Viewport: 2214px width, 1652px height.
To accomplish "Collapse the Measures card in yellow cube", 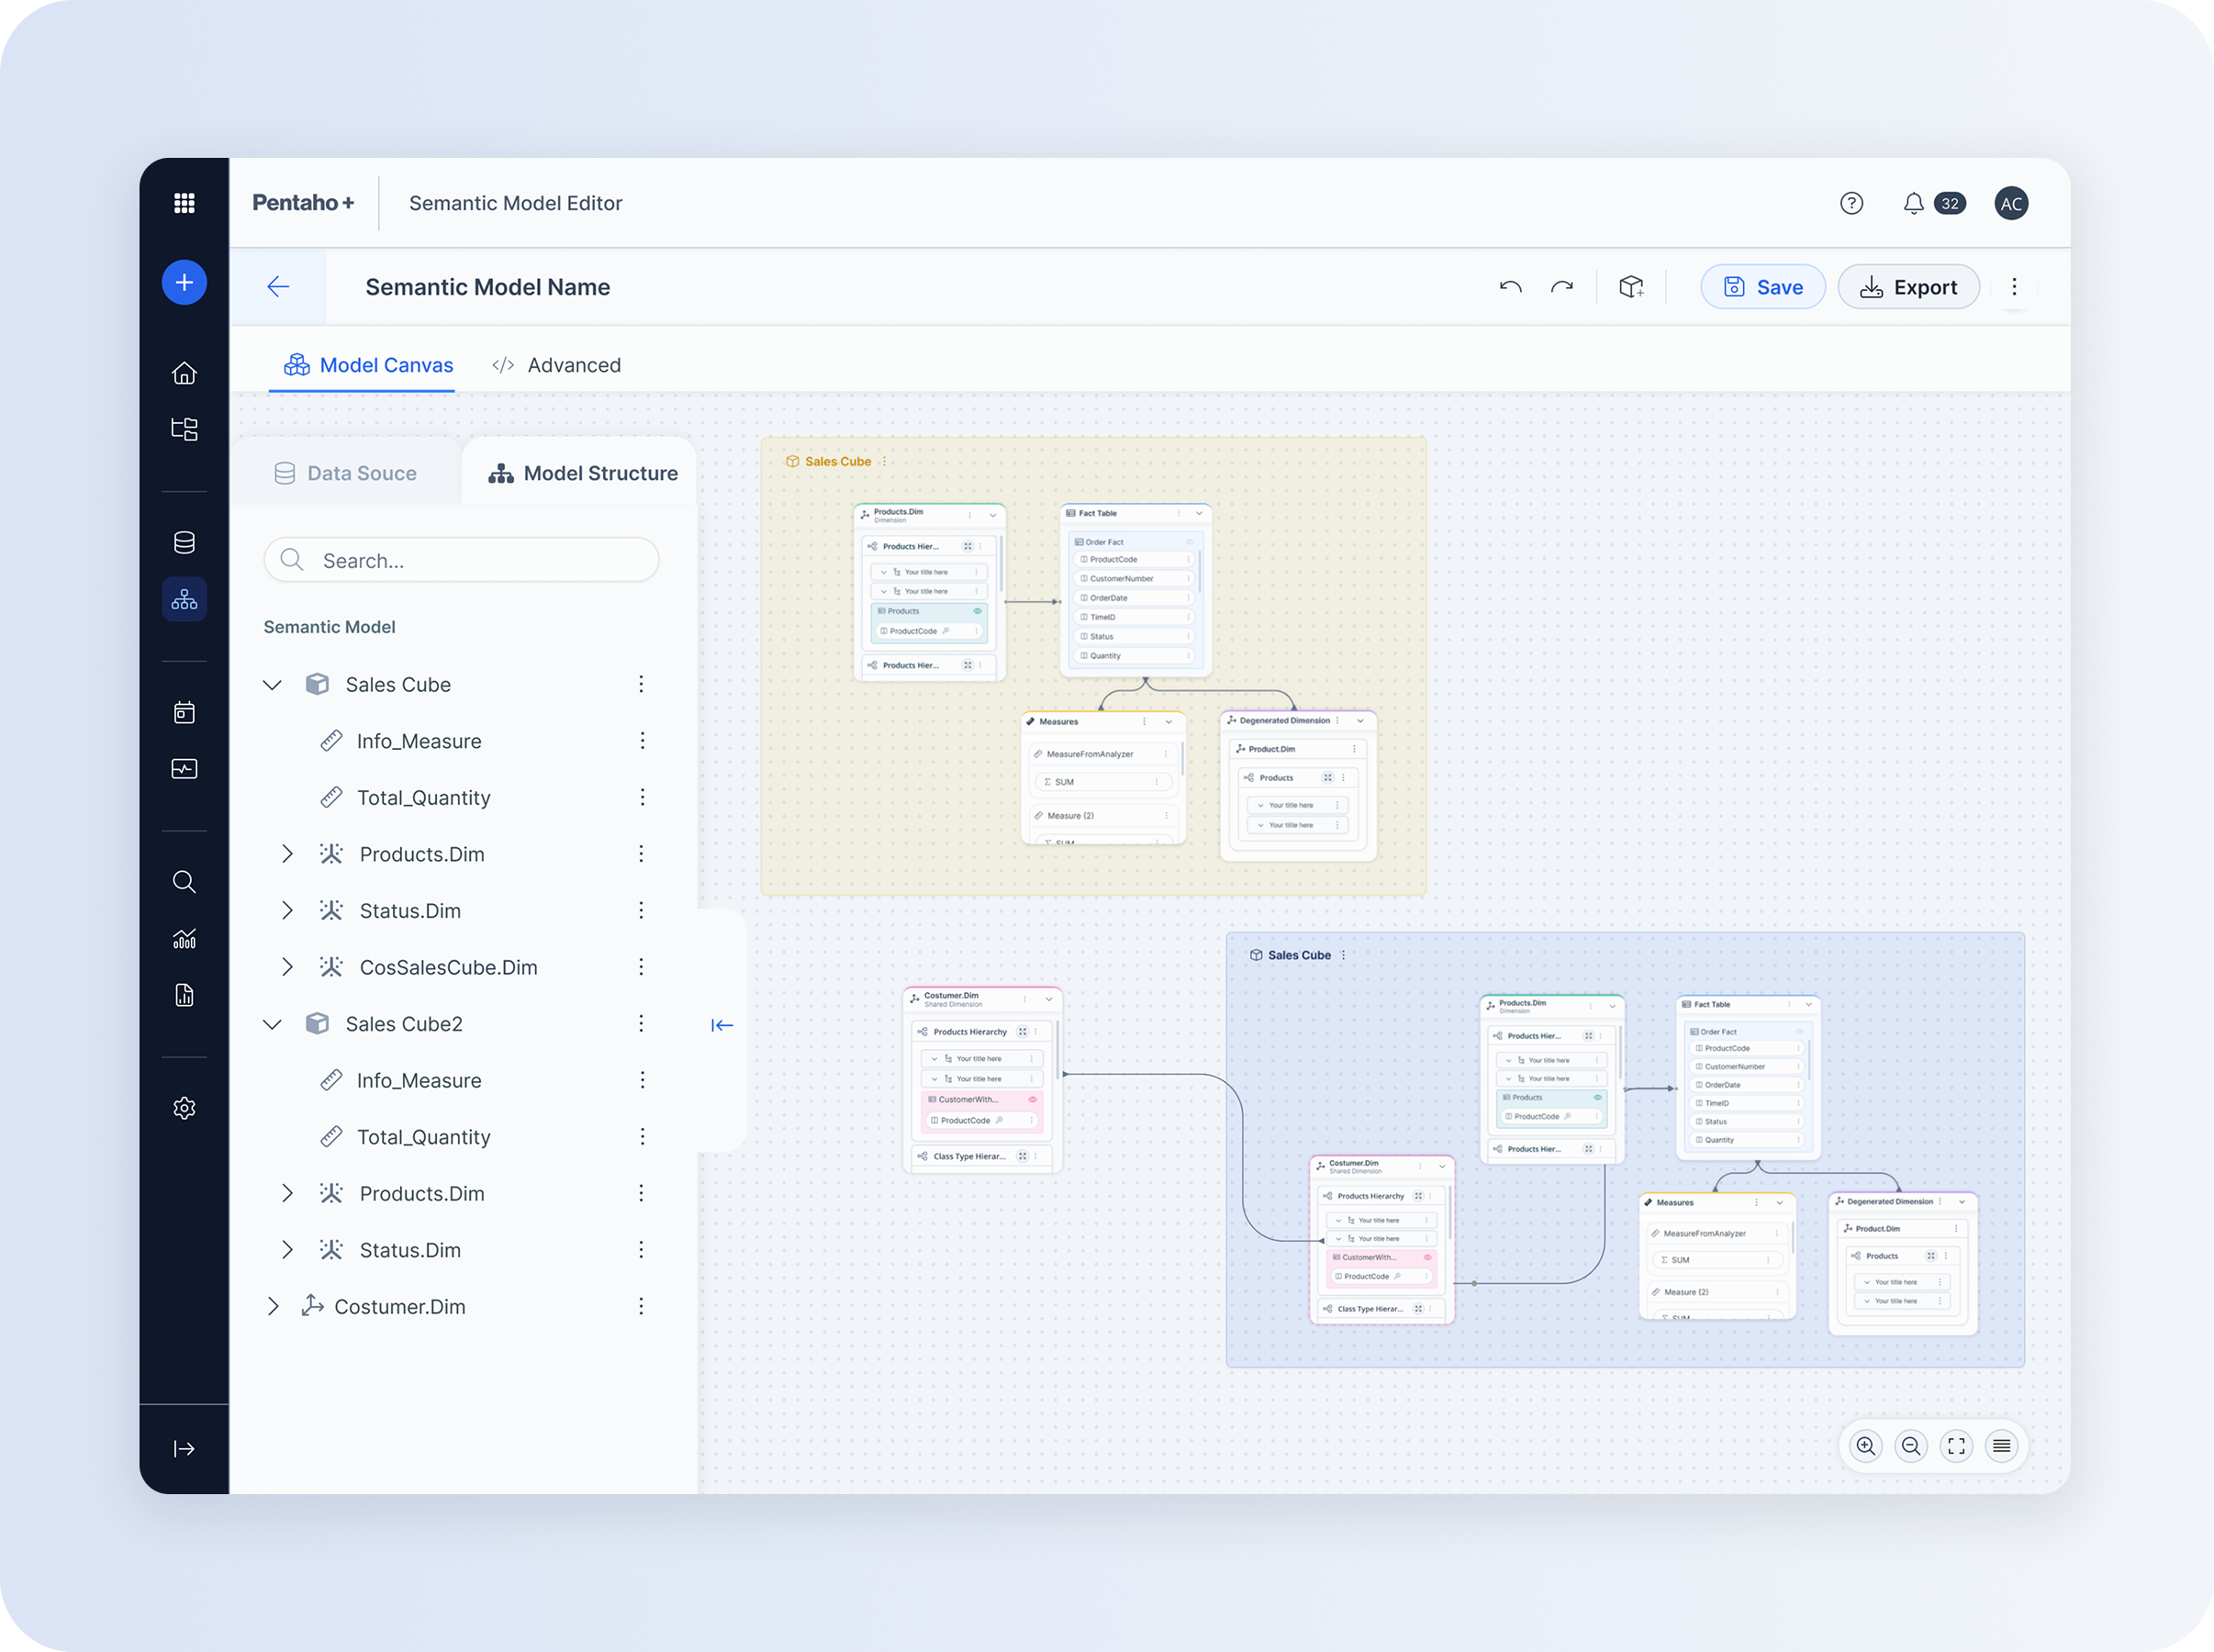I will click(x=1168, y=722).
